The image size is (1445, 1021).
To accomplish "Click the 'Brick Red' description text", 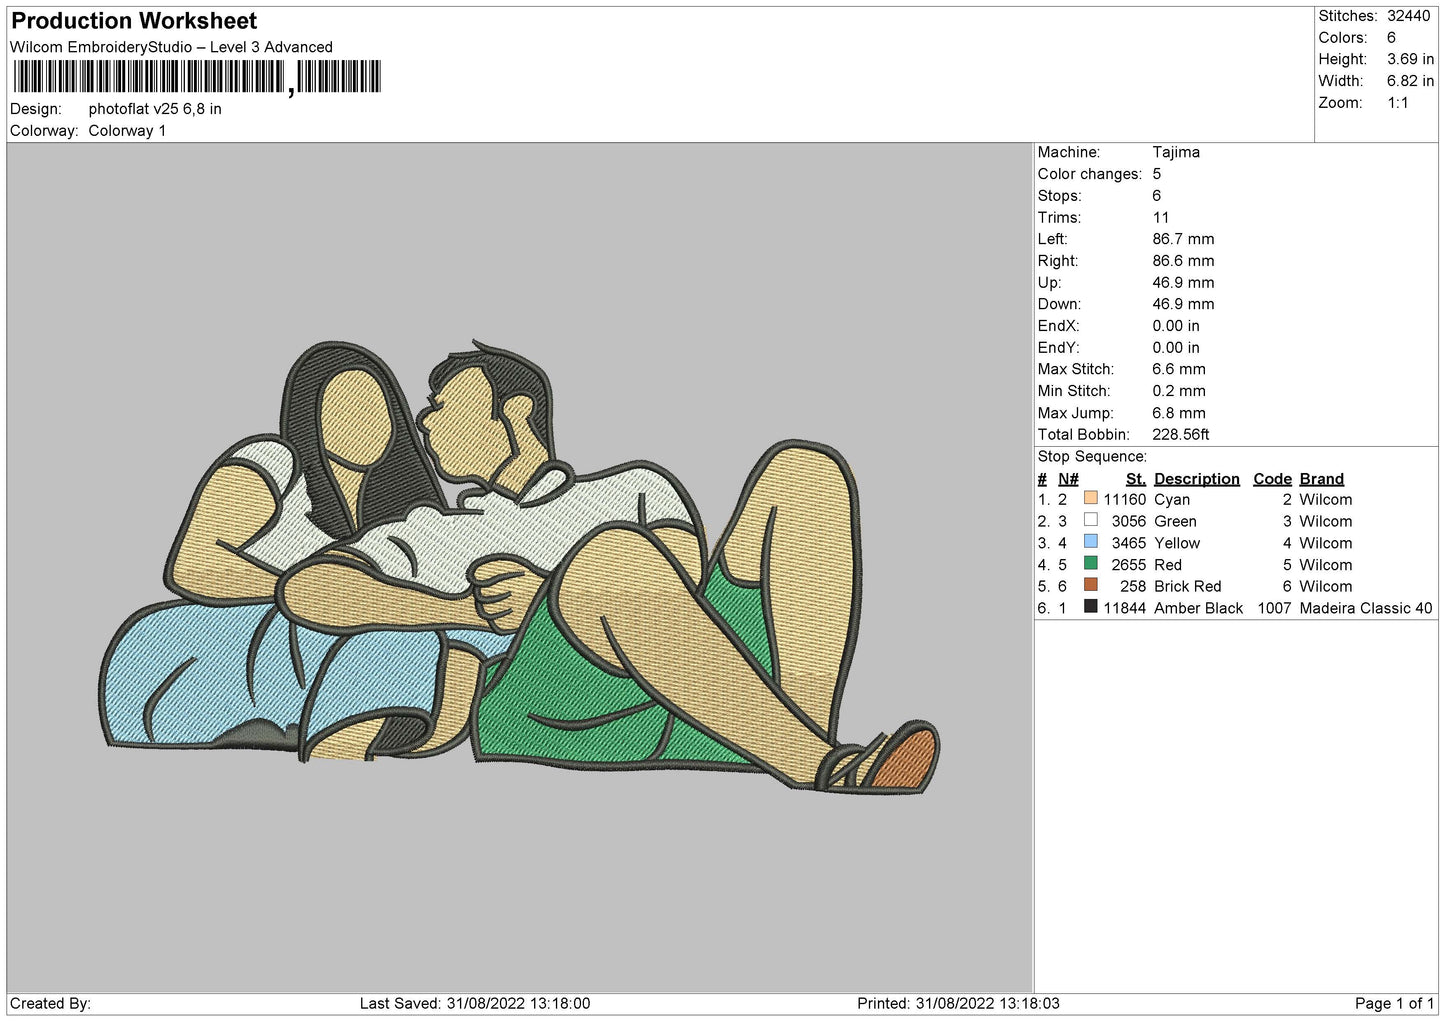I will [1187, 587].
